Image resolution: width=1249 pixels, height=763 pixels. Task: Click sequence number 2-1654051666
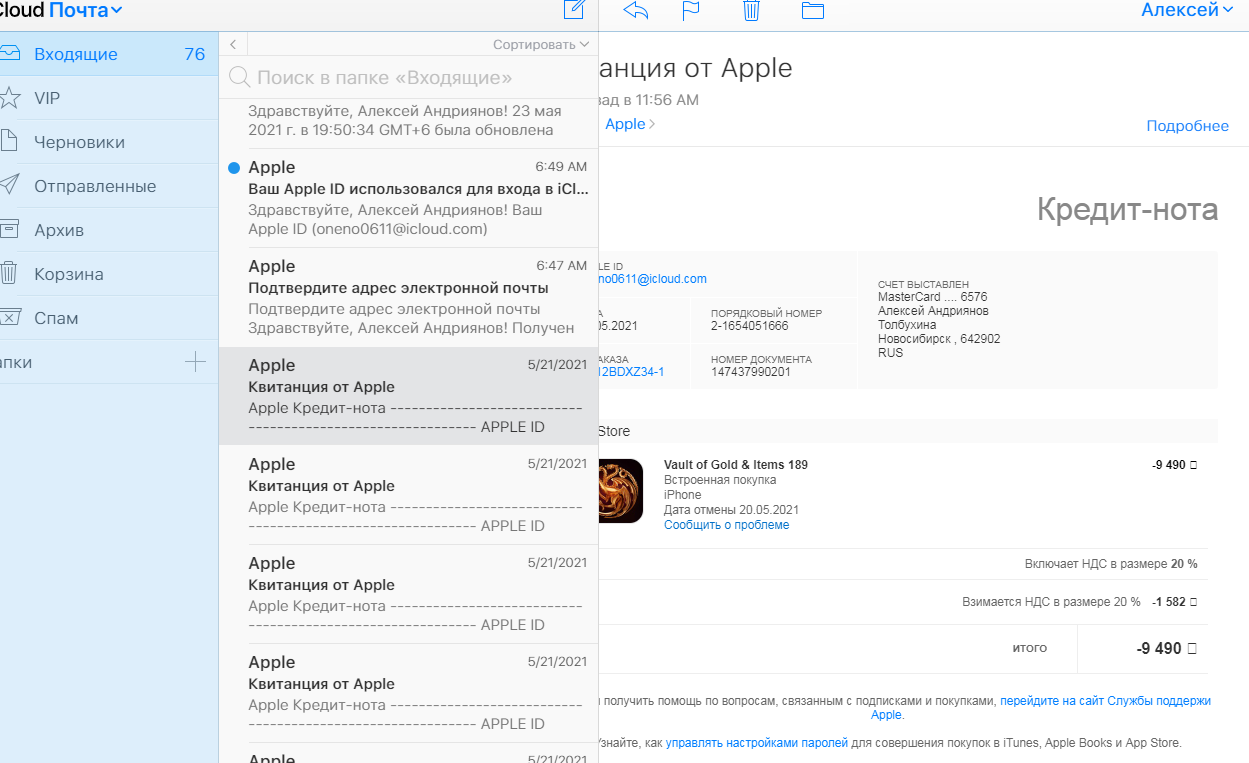coord(749,326)
